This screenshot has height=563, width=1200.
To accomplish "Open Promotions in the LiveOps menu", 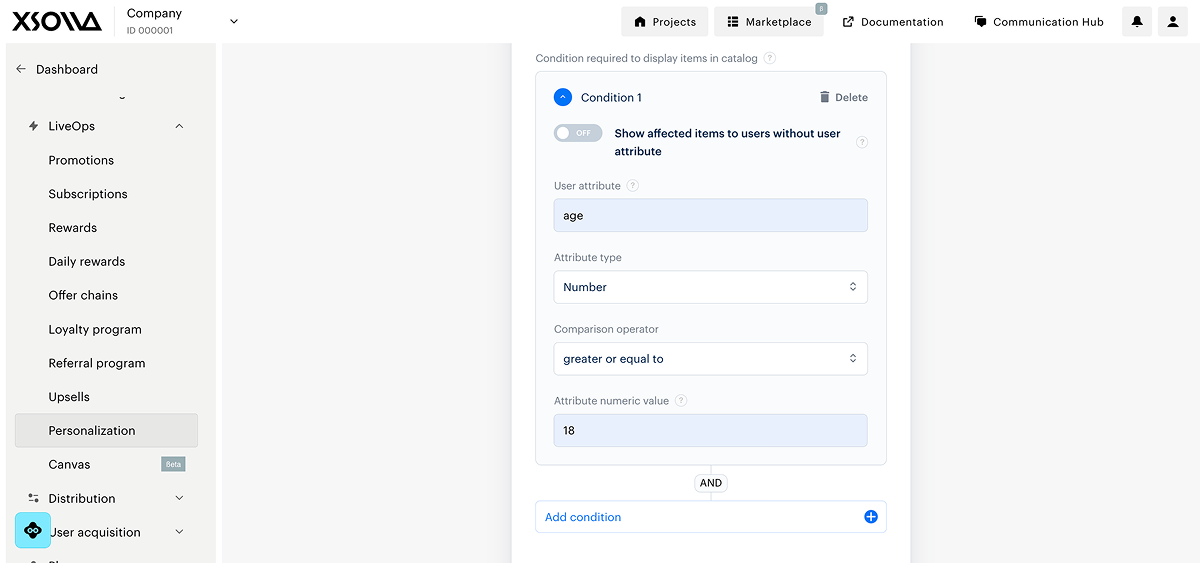I will 81,160.
